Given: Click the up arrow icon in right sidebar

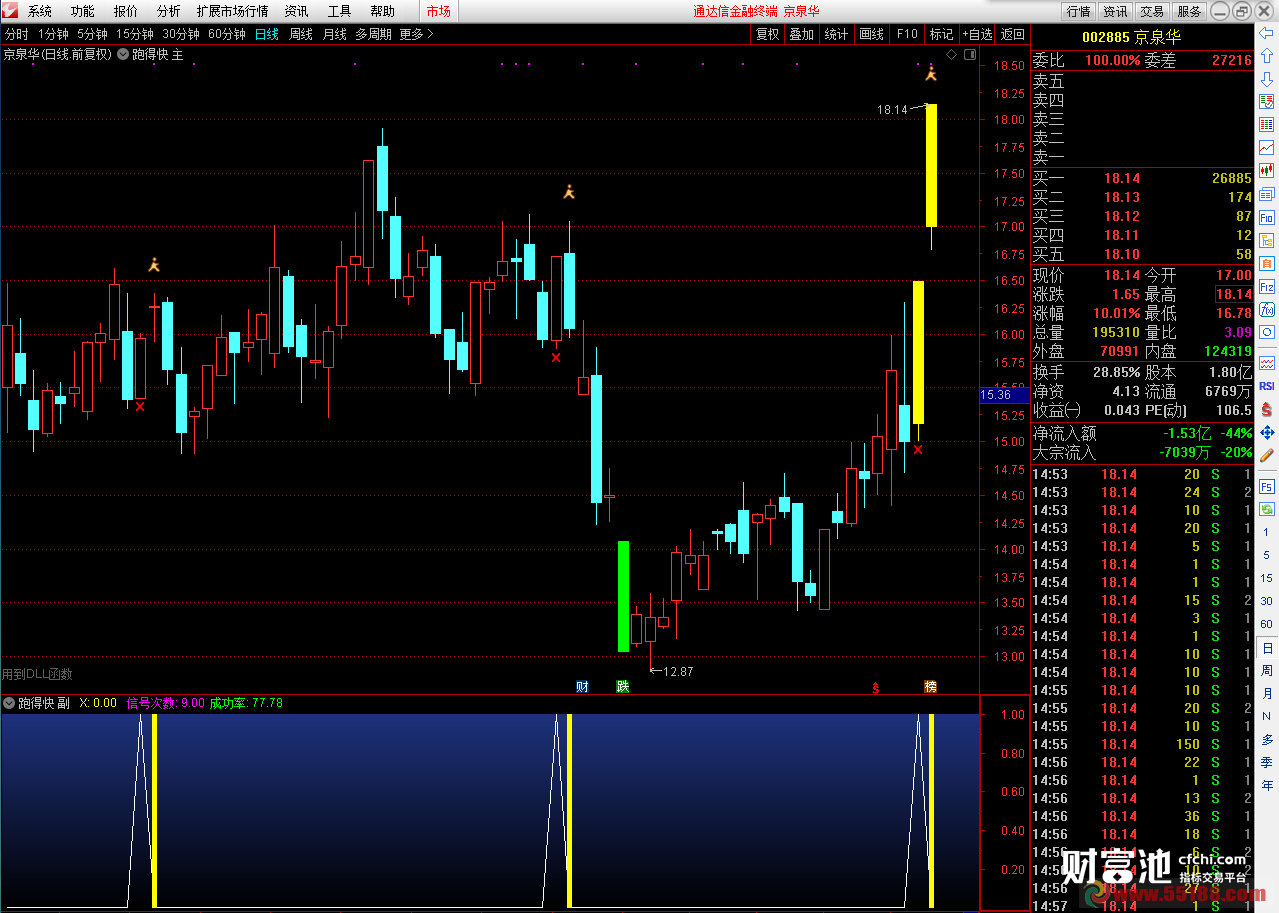Looking at the screenshot, I should point(1266,55).
